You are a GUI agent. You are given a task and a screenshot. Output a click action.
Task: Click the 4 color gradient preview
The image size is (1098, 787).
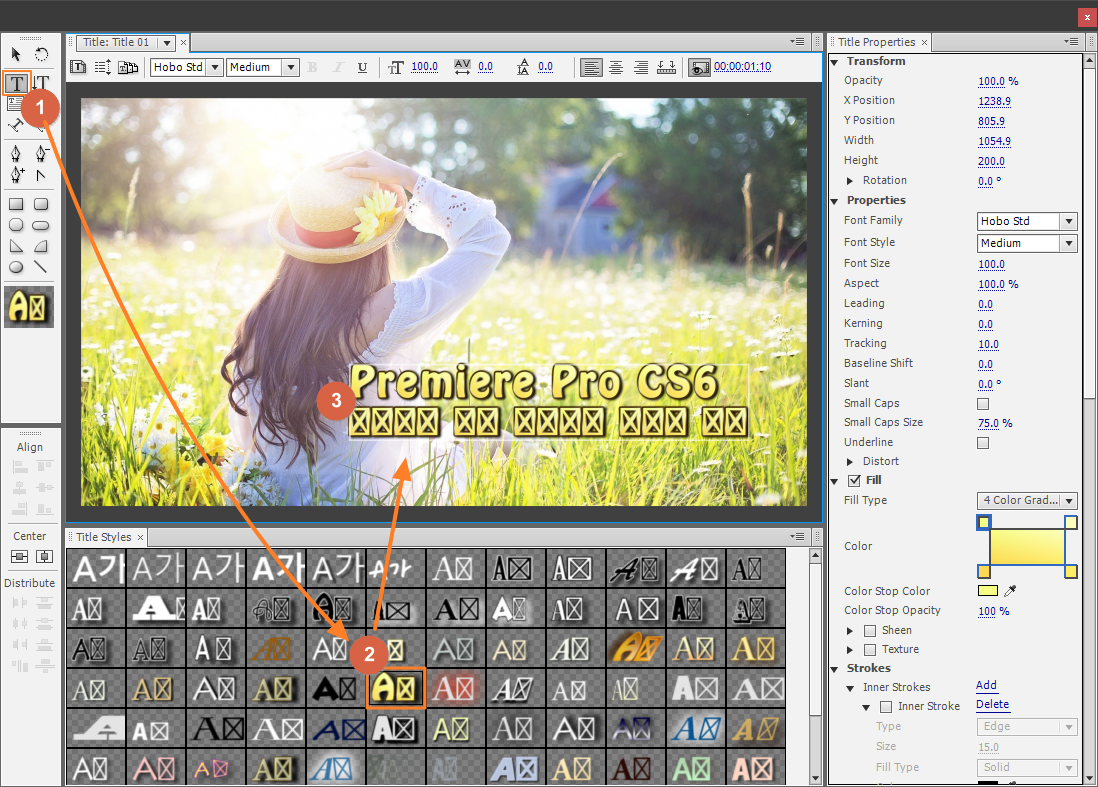pyautogui.click(x=1027, y=547)
